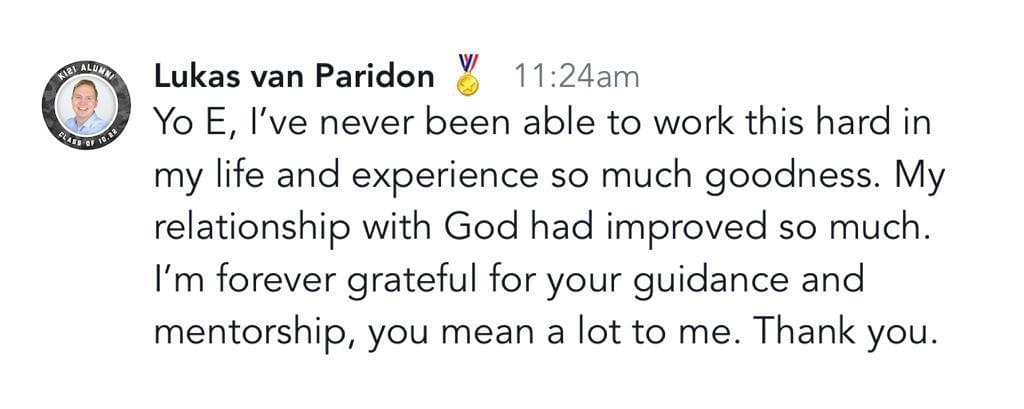Click the word relationship in the message
This screenshot has width=1024, height=409.
251,230
